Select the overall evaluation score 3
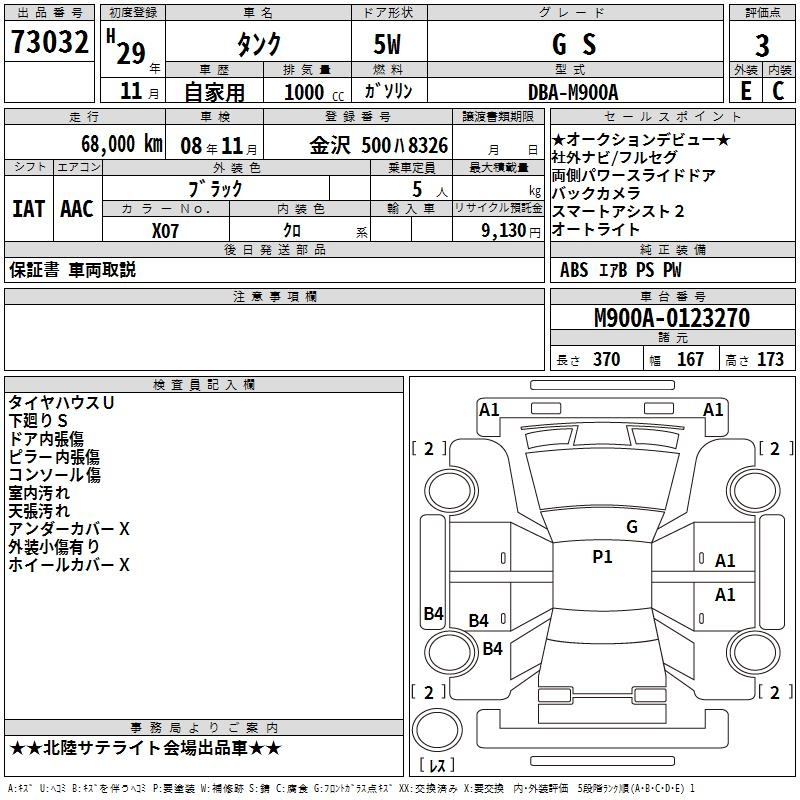 (x=762, y=45)
